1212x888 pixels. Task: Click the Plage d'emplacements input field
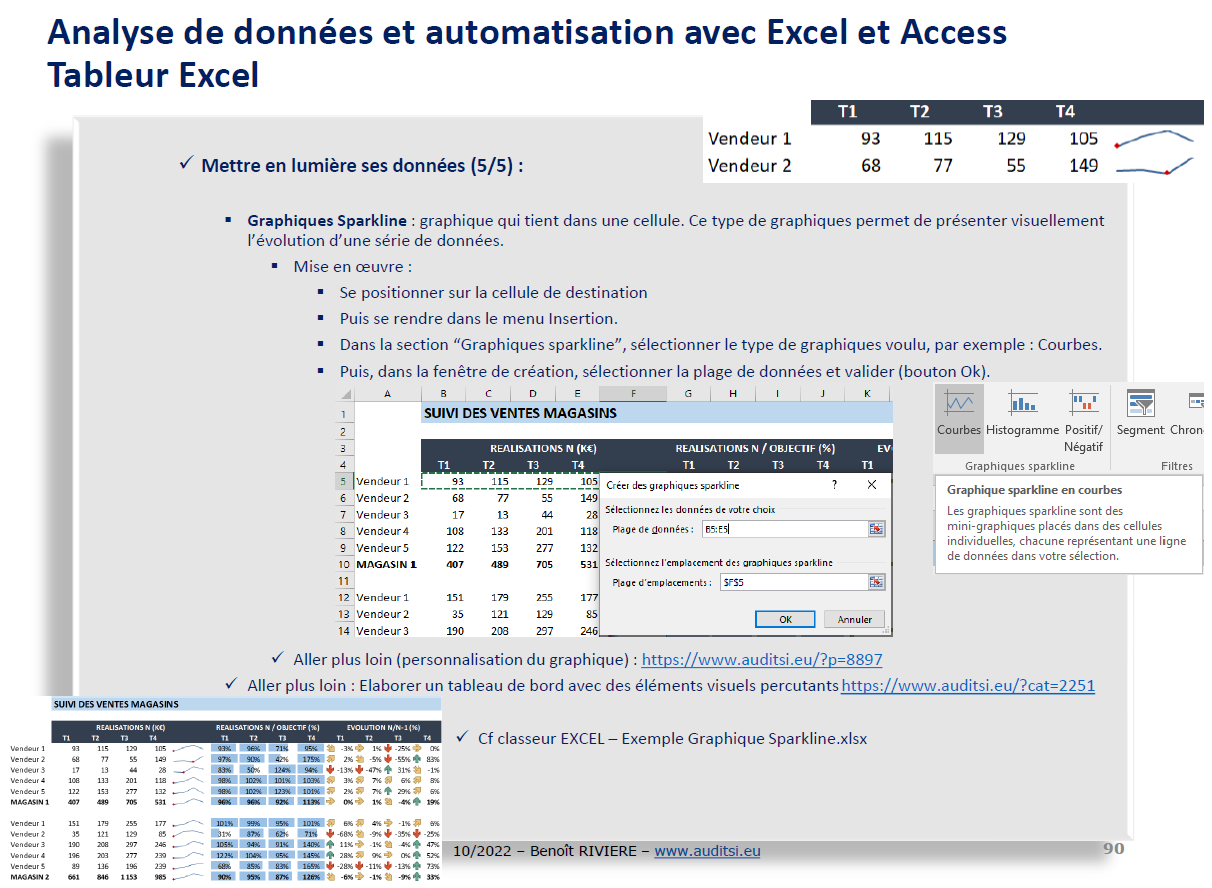[x=793, y=582]
